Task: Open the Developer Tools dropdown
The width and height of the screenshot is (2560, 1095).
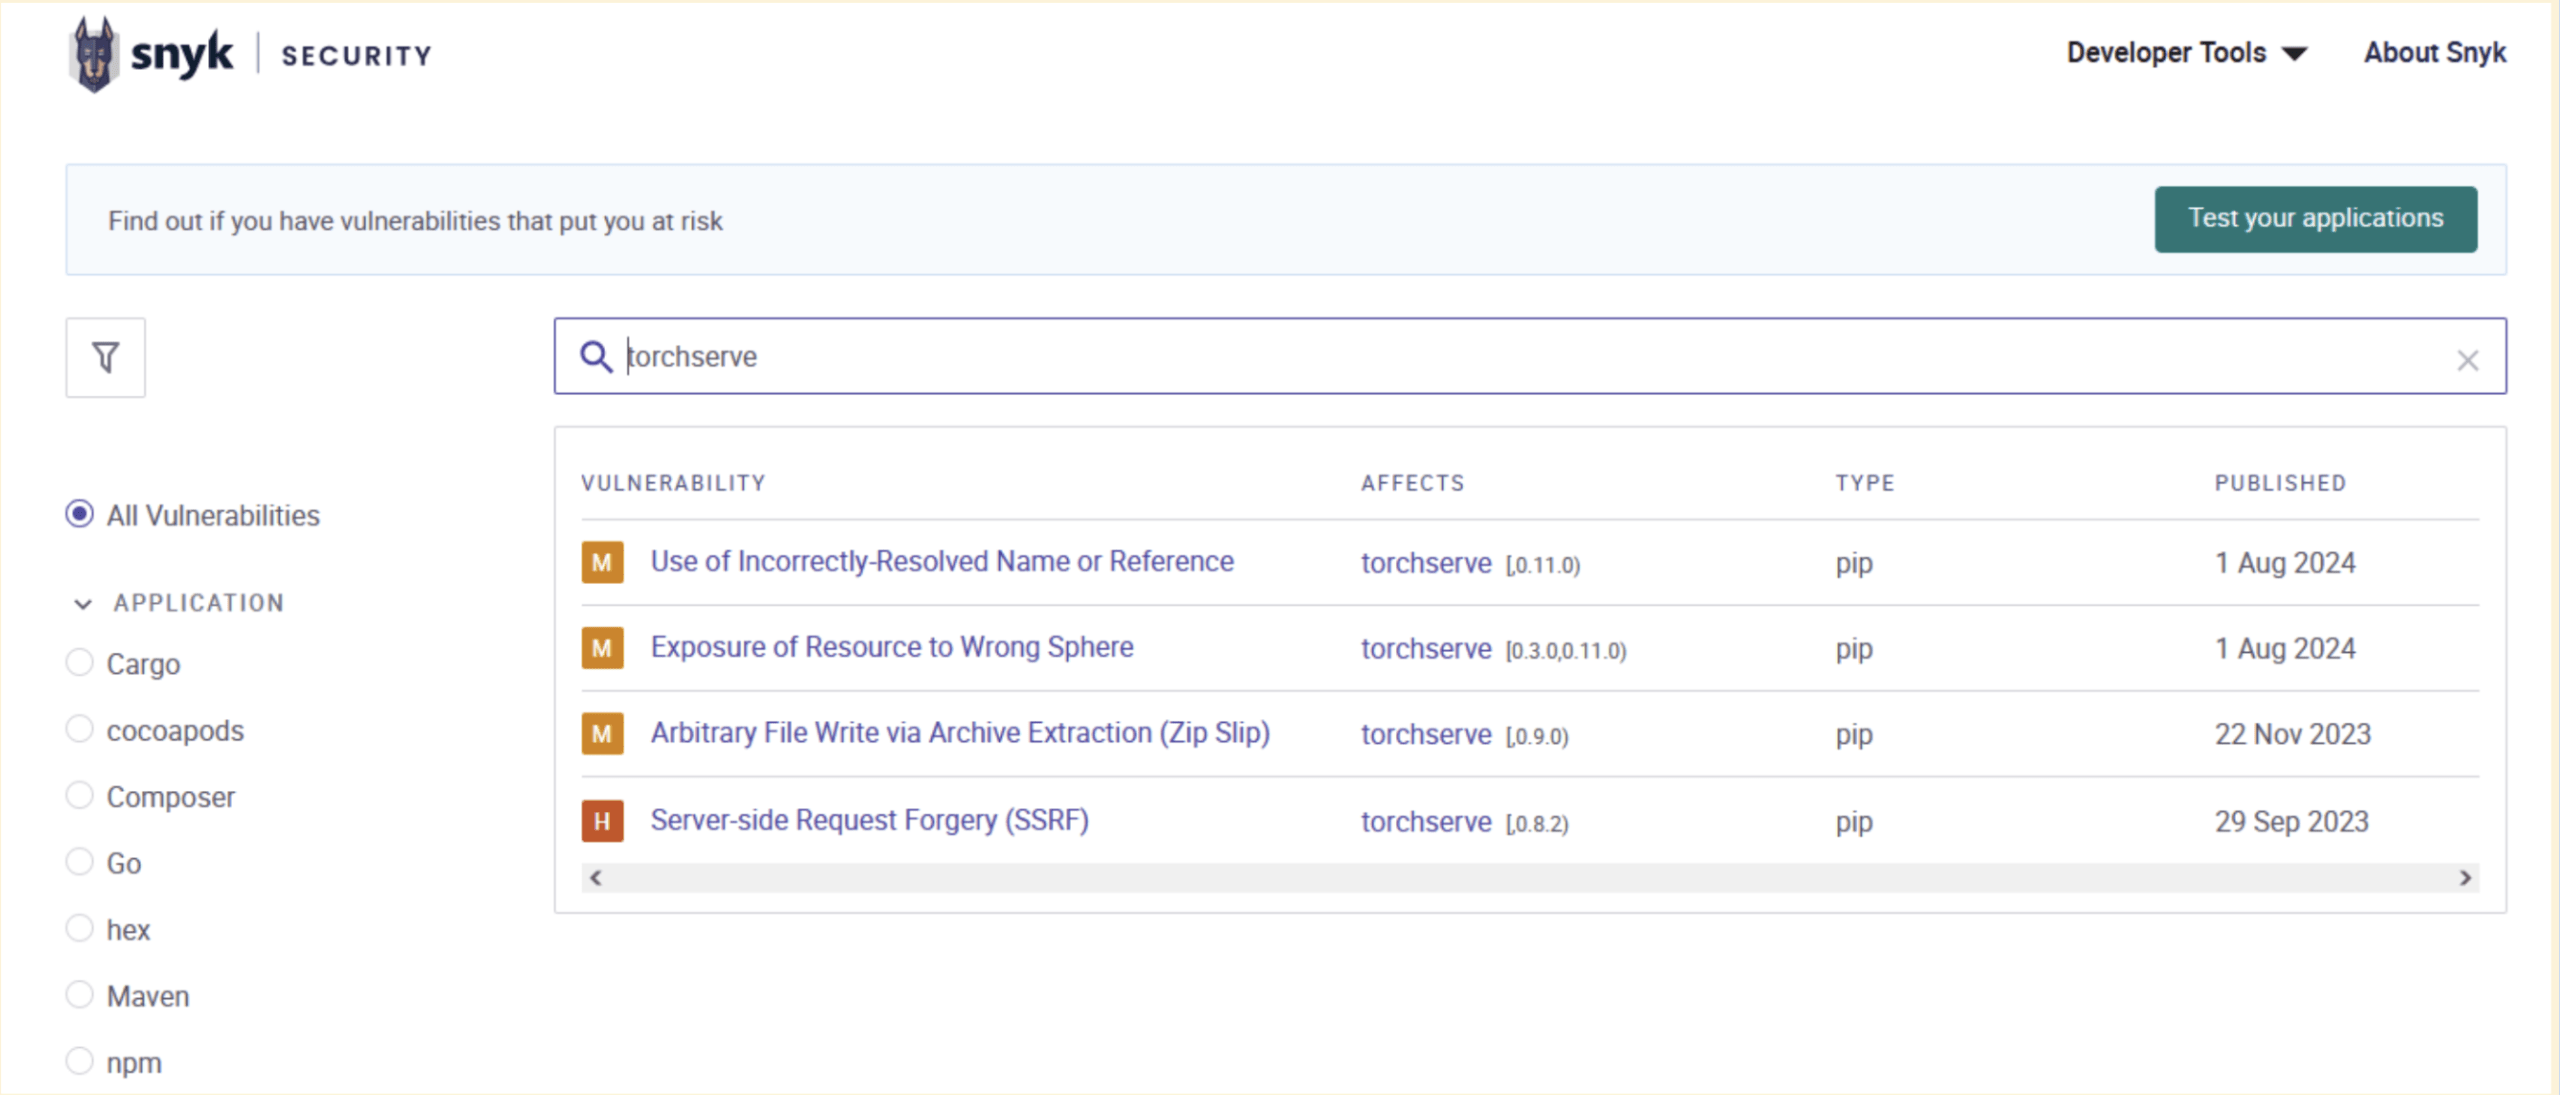Action: [2187, 52]
